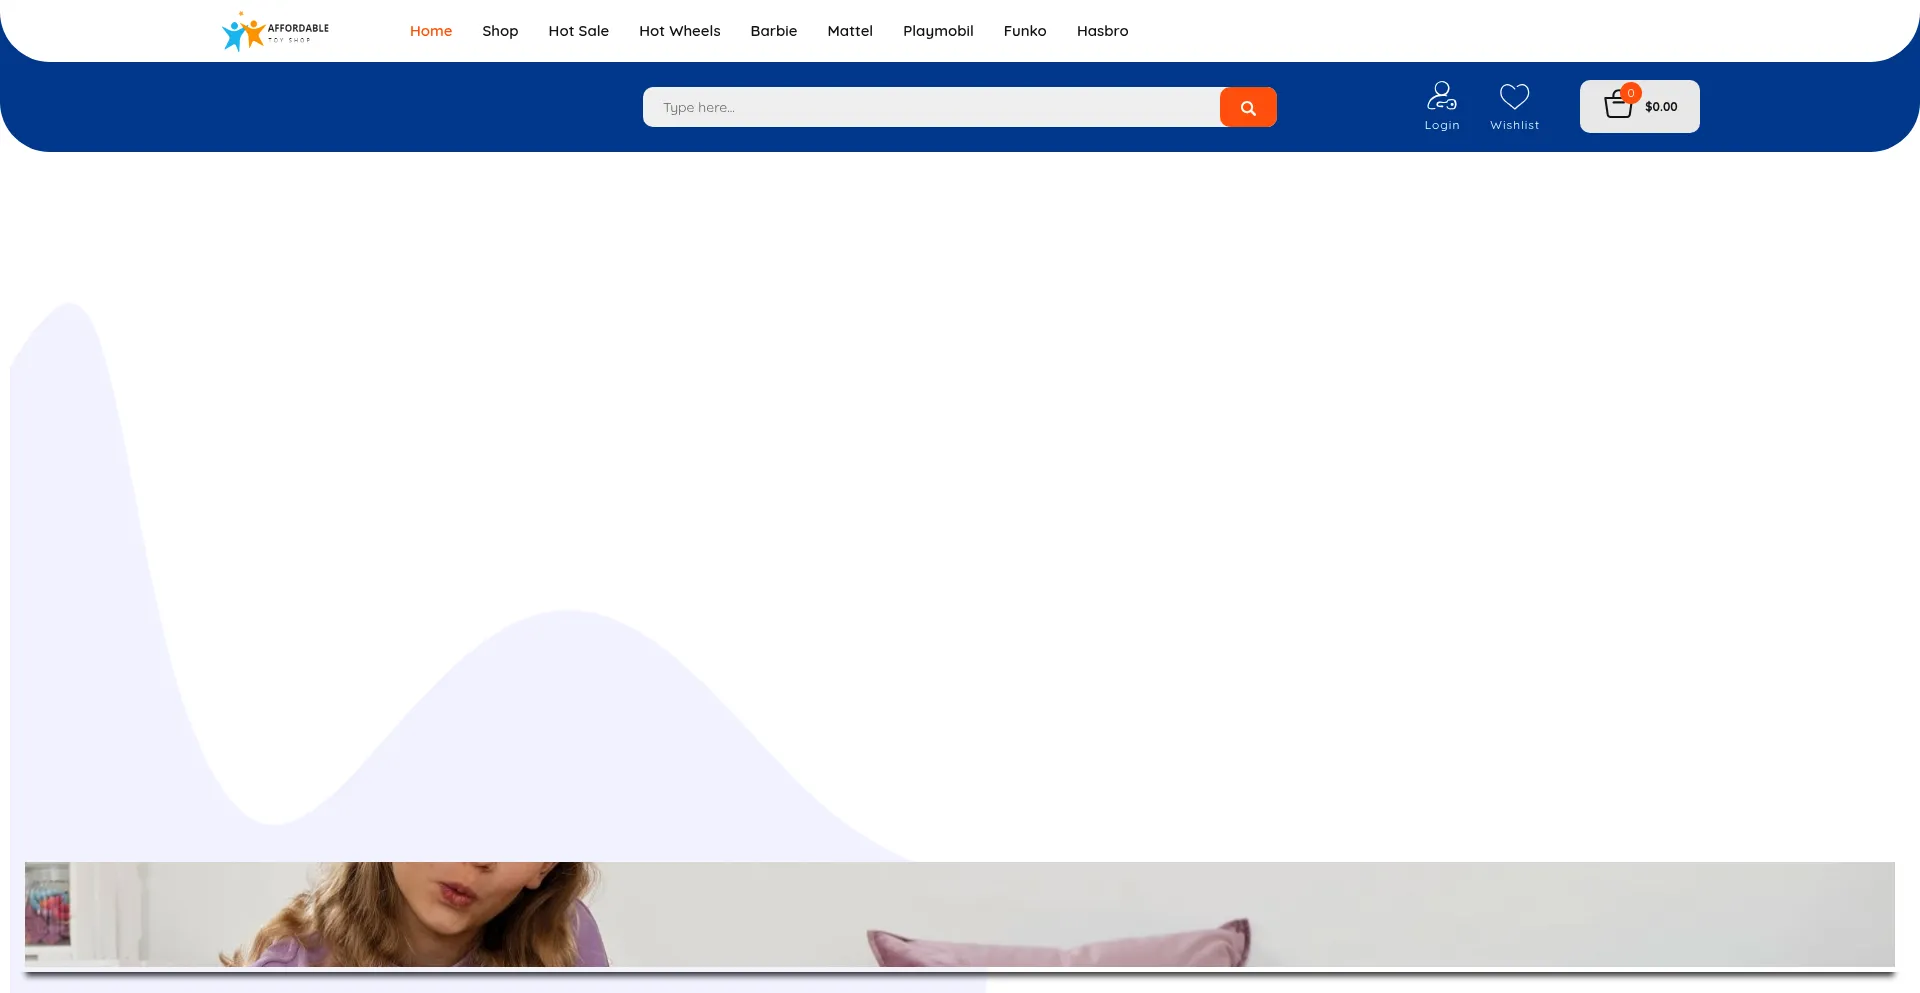Open the Shop menu item
1920x993 pixels.
[x=500, y=31]
